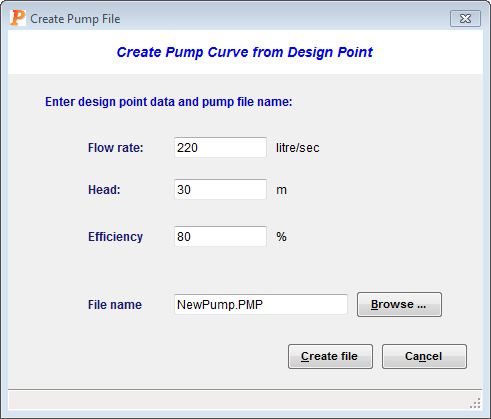This screenshot has width=491, height=419.
Task: Click the File name text box
Action: [261, 304]
